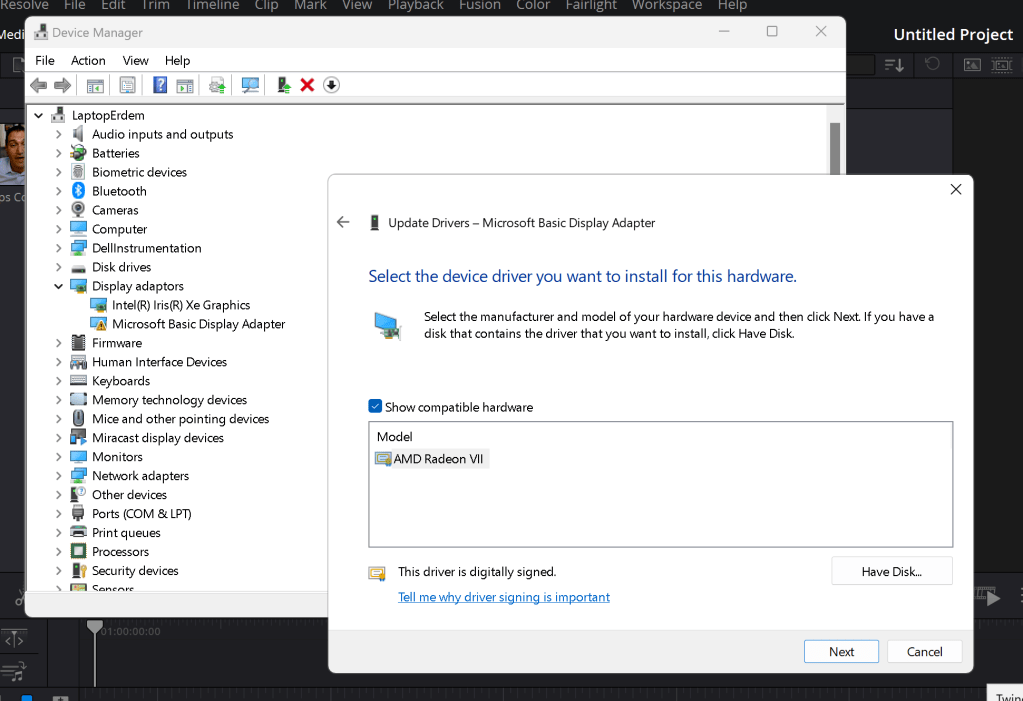The width and height of the screenshot is (1023, 701).
Task: Click the undo icon in Resolve toolbar
Action: pos(932,64)
